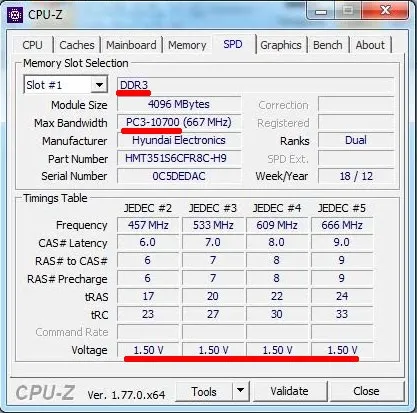Select the tRAS value 20
The image size is (417, 413).
pyautogui.click(x=213, y=296)
